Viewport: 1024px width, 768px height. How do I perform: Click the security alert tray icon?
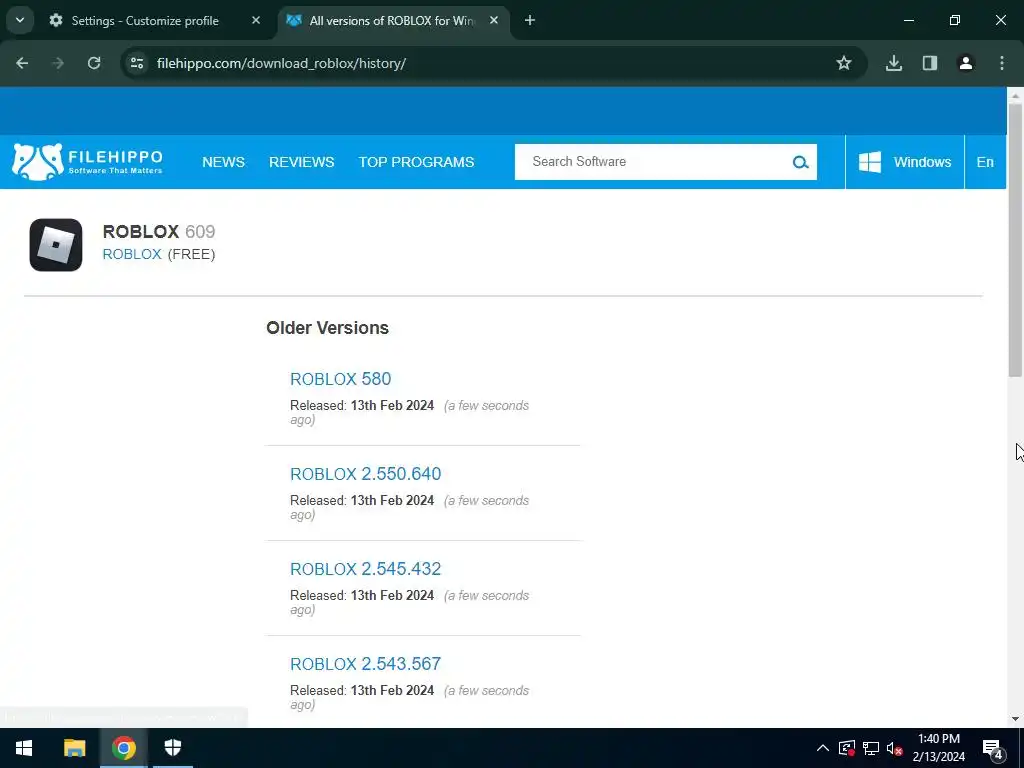pyautogui.click(x=847, y=748)
